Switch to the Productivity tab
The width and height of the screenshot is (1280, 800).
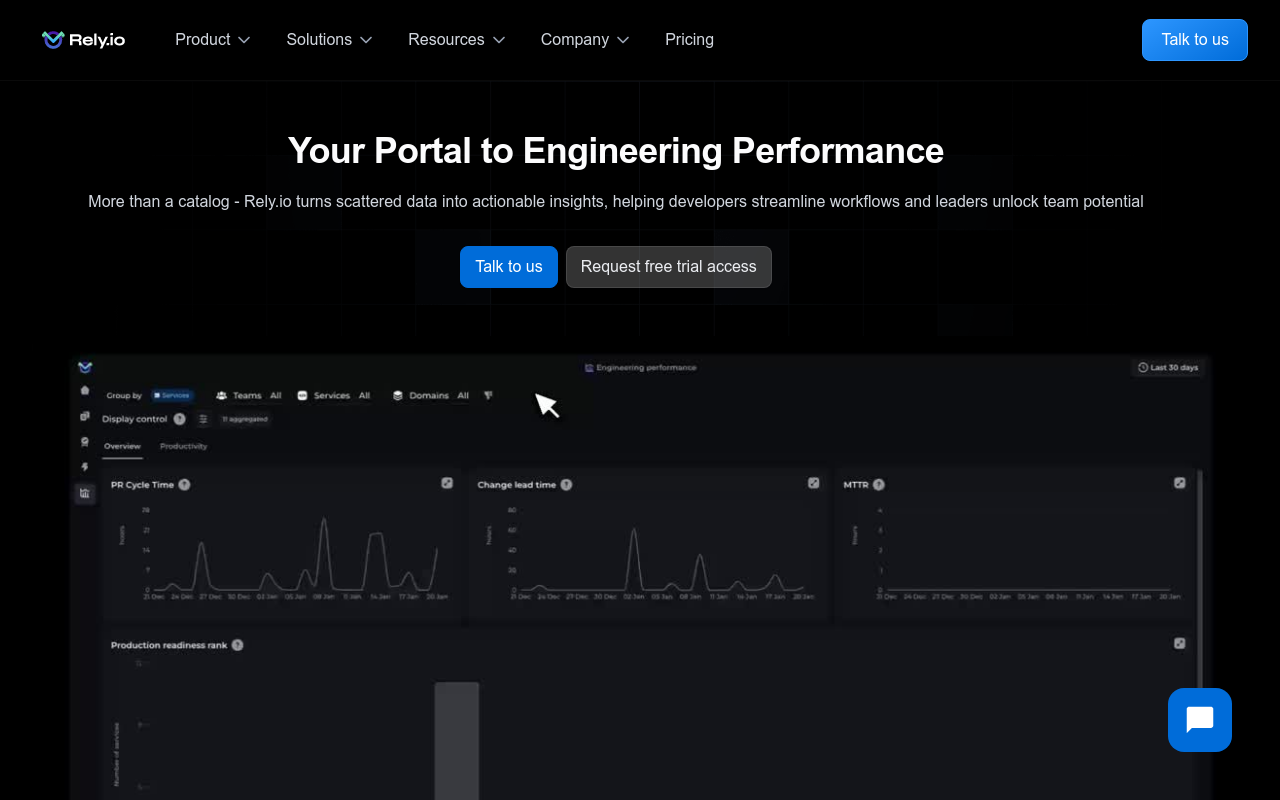coord(184,446)
